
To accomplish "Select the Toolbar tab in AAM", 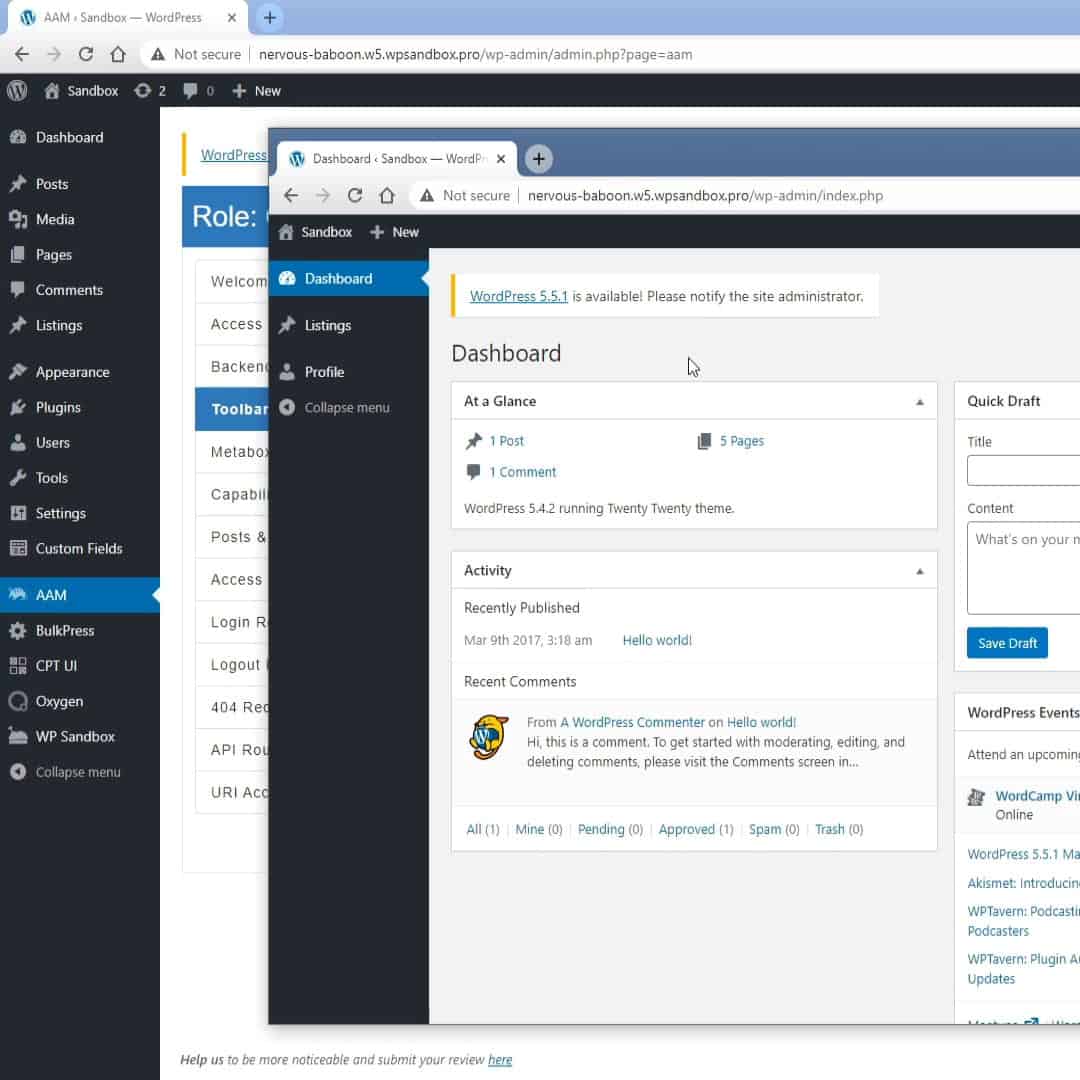I will click(x=232, y=409).
